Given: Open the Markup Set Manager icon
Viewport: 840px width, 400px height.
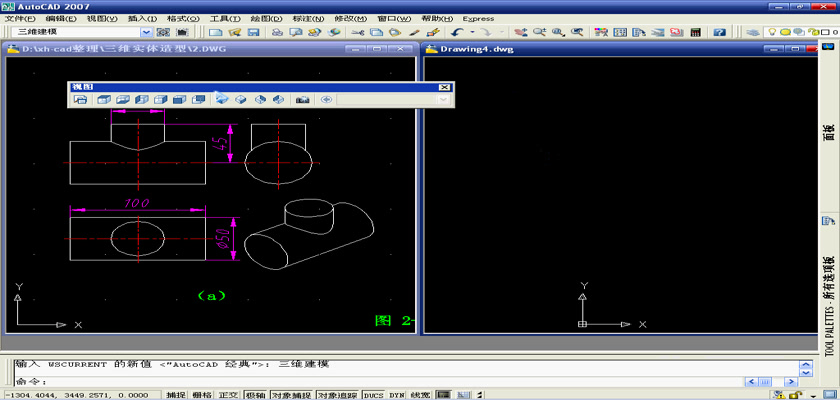Looking at the screenshot, I should 676,32.
